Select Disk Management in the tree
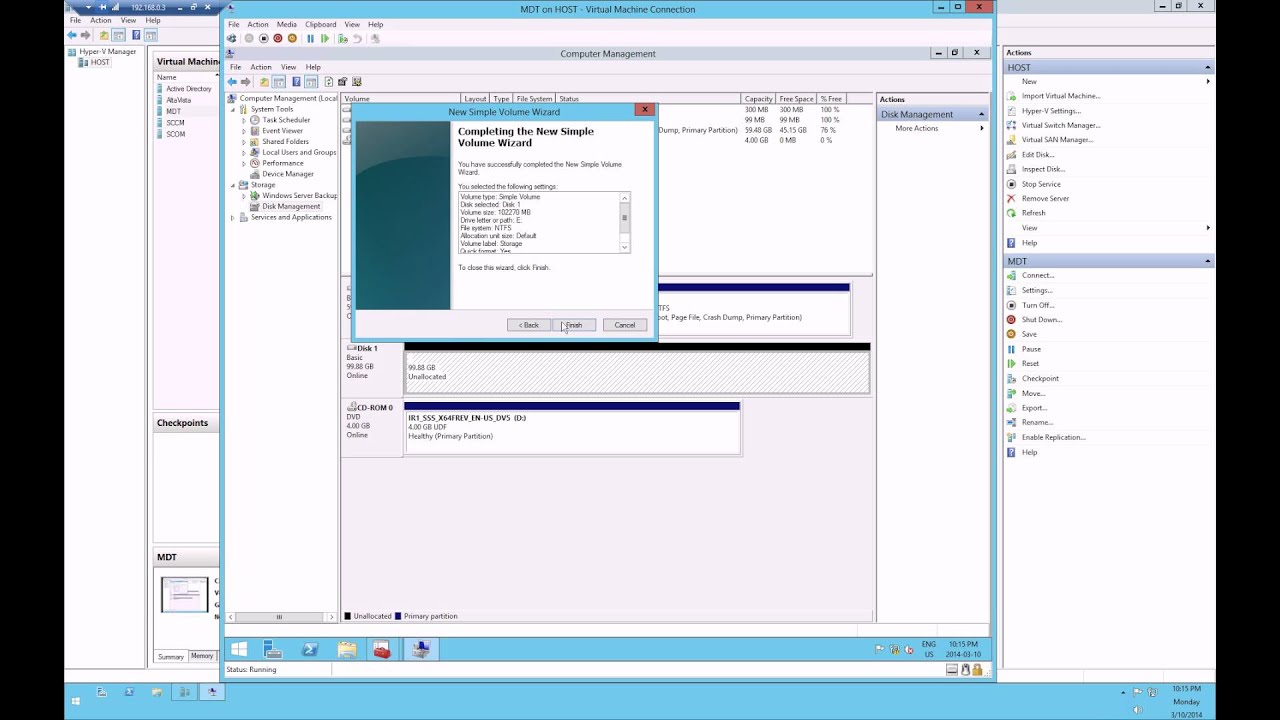The height and width of the screenshot is (720, 1280). coord(291,206)
